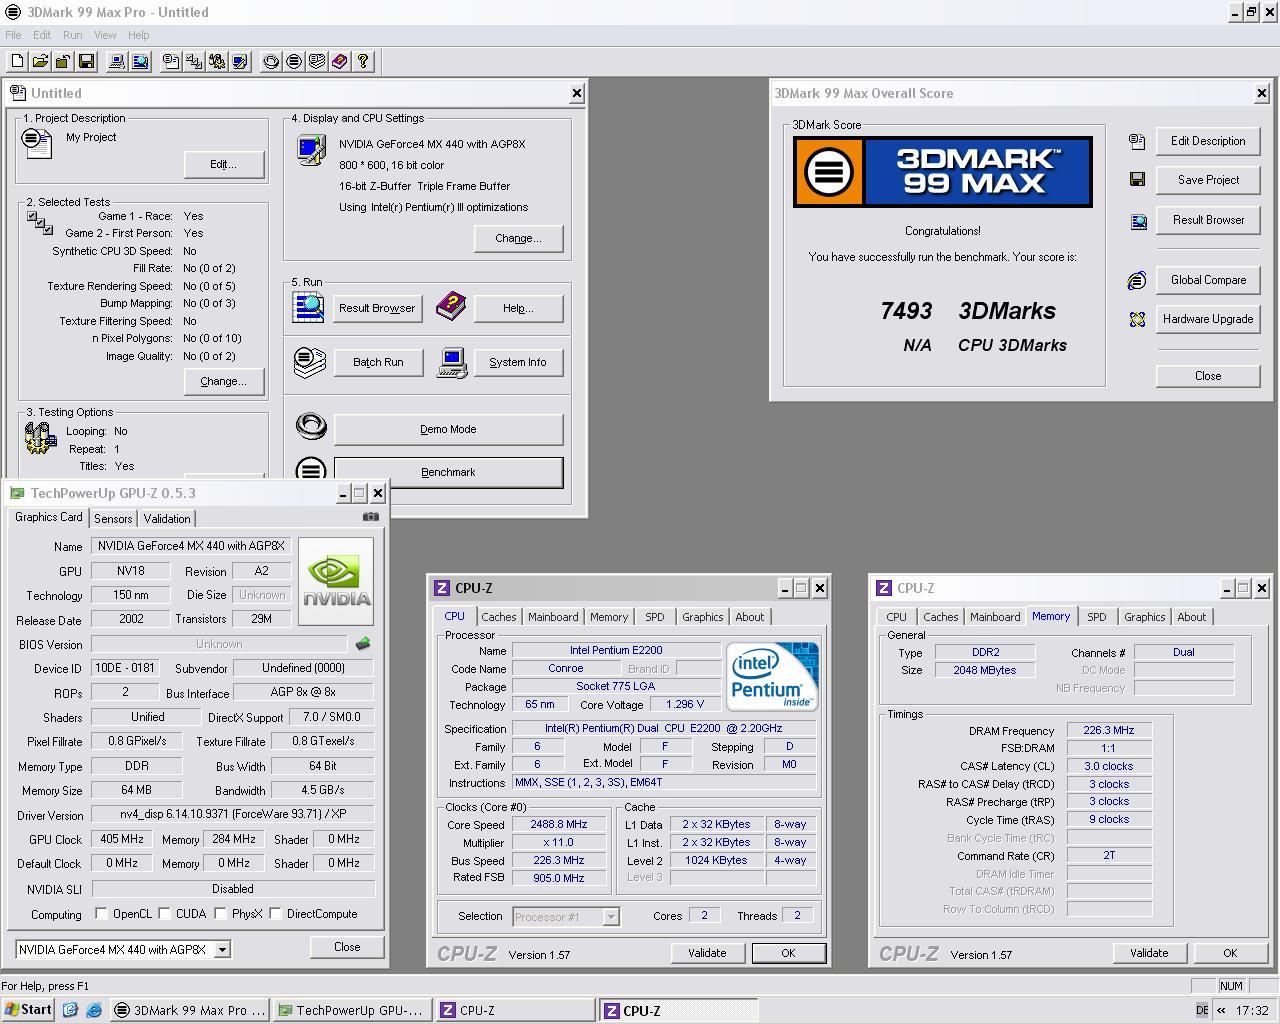Viewport: 1280px width, 1024px height.
Task: Open SPD tab in CPU-Z Memory window
Action: [1097, 617]
